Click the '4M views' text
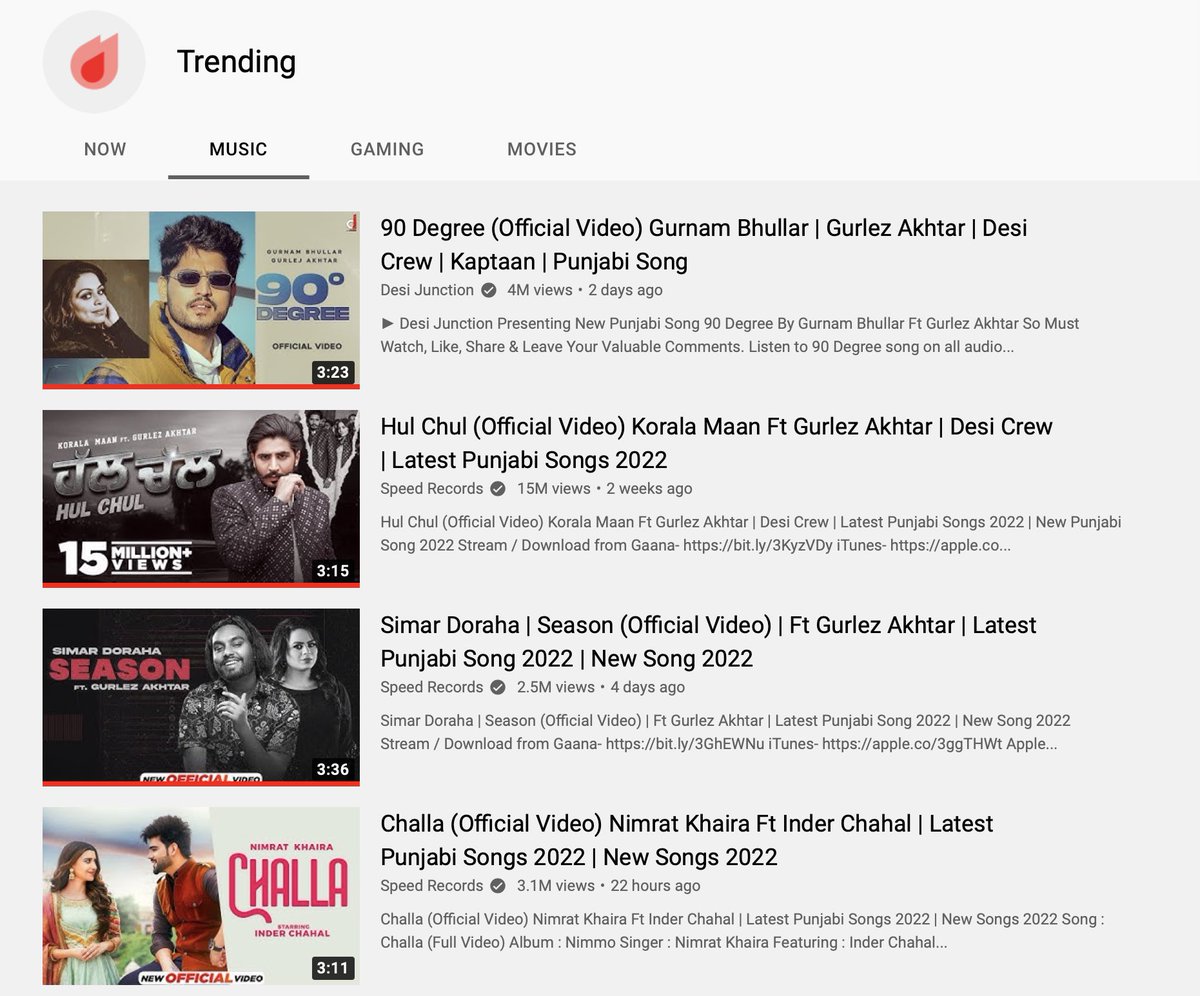The height and width of the screenshot is (996, 1200). (x=540, y=290)
